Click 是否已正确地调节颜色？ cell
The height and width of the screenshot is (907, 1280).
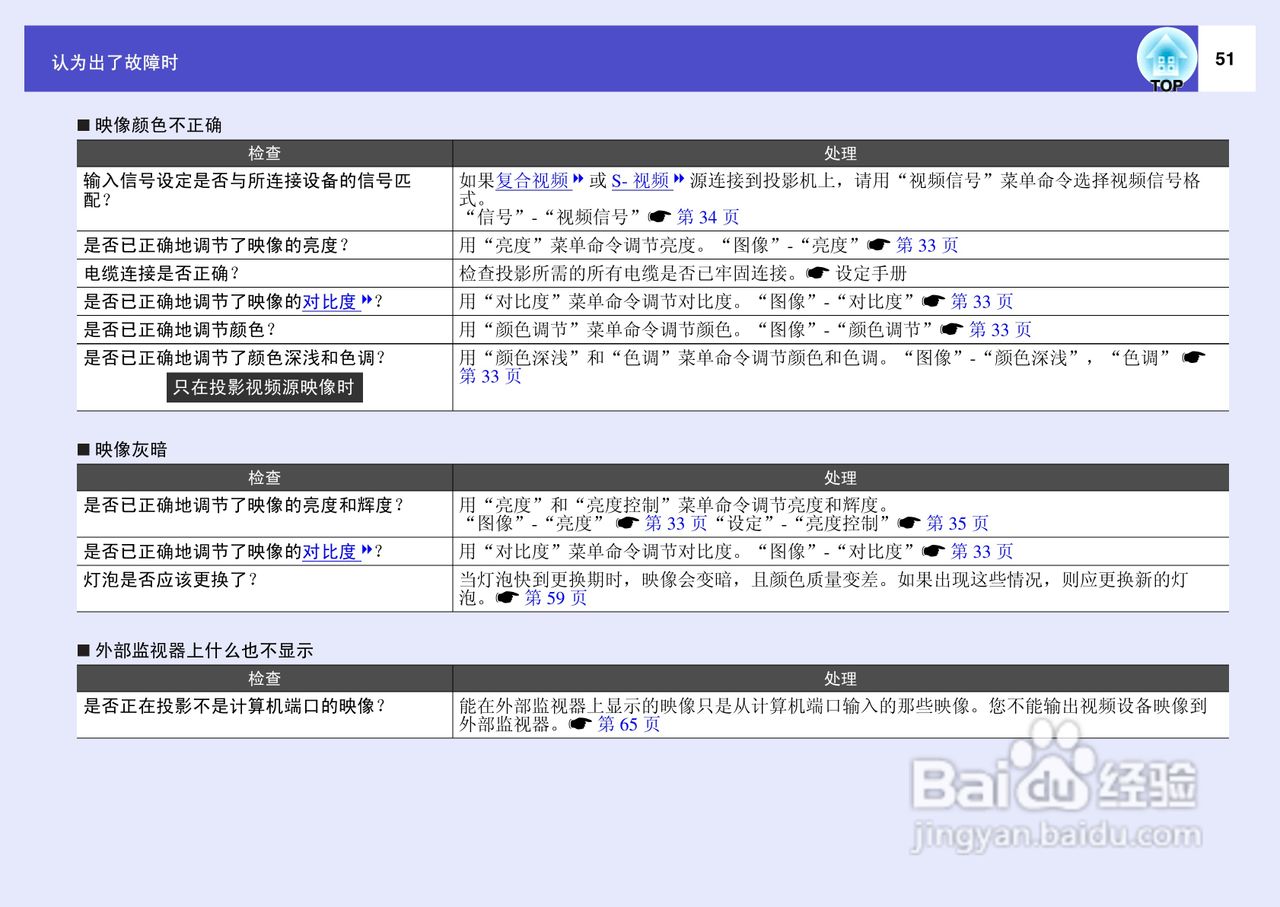point(264,329)
